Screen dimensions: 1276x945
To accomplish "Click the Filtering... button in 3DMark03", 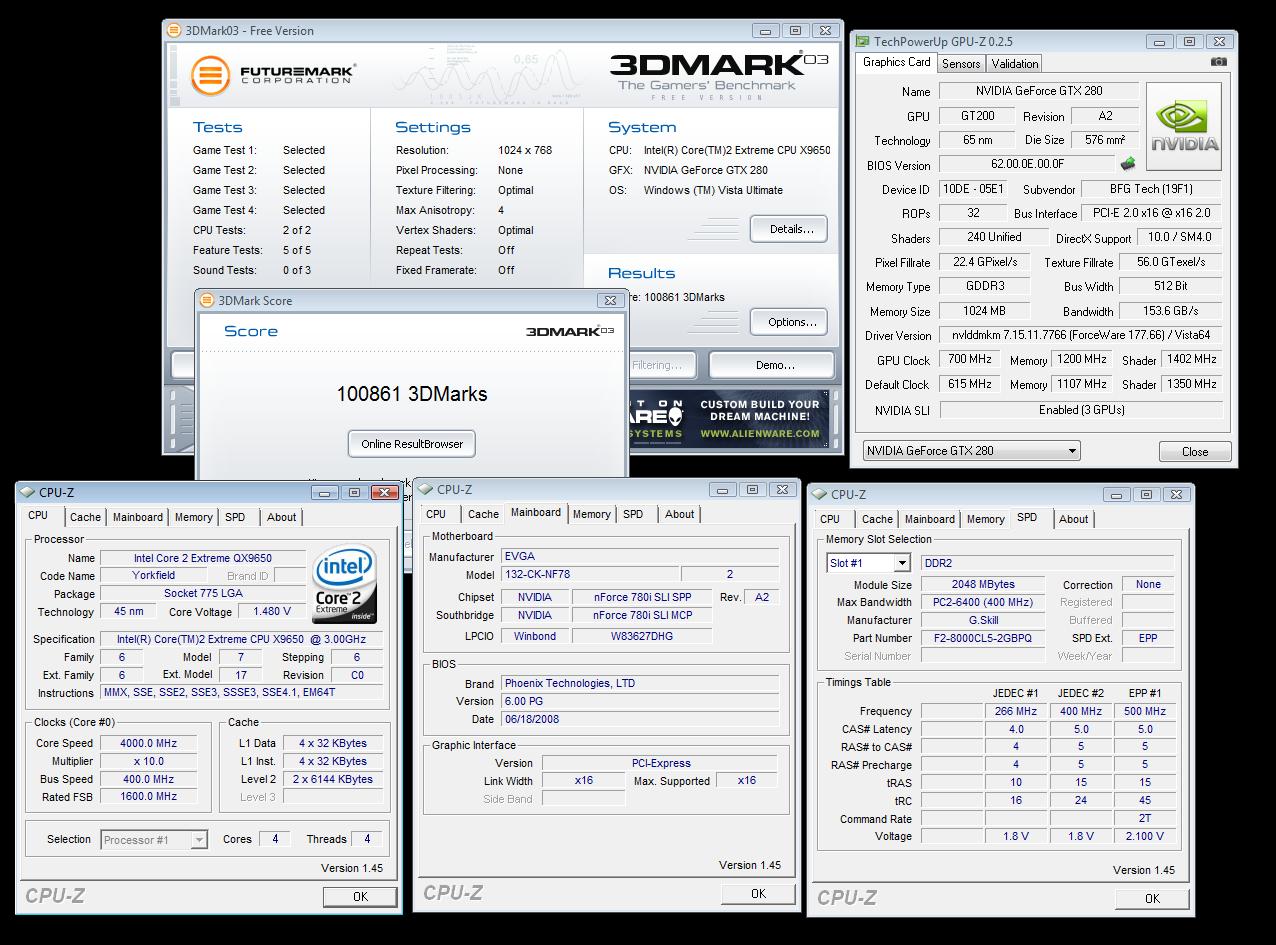I will (x=664, y=365).
